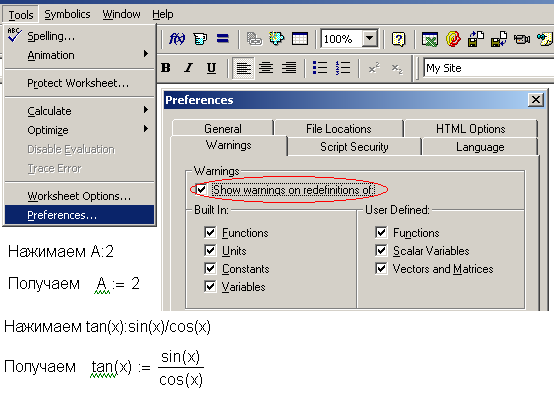554x393 pixels.
Task: Align text right
Action: [289, 68]
